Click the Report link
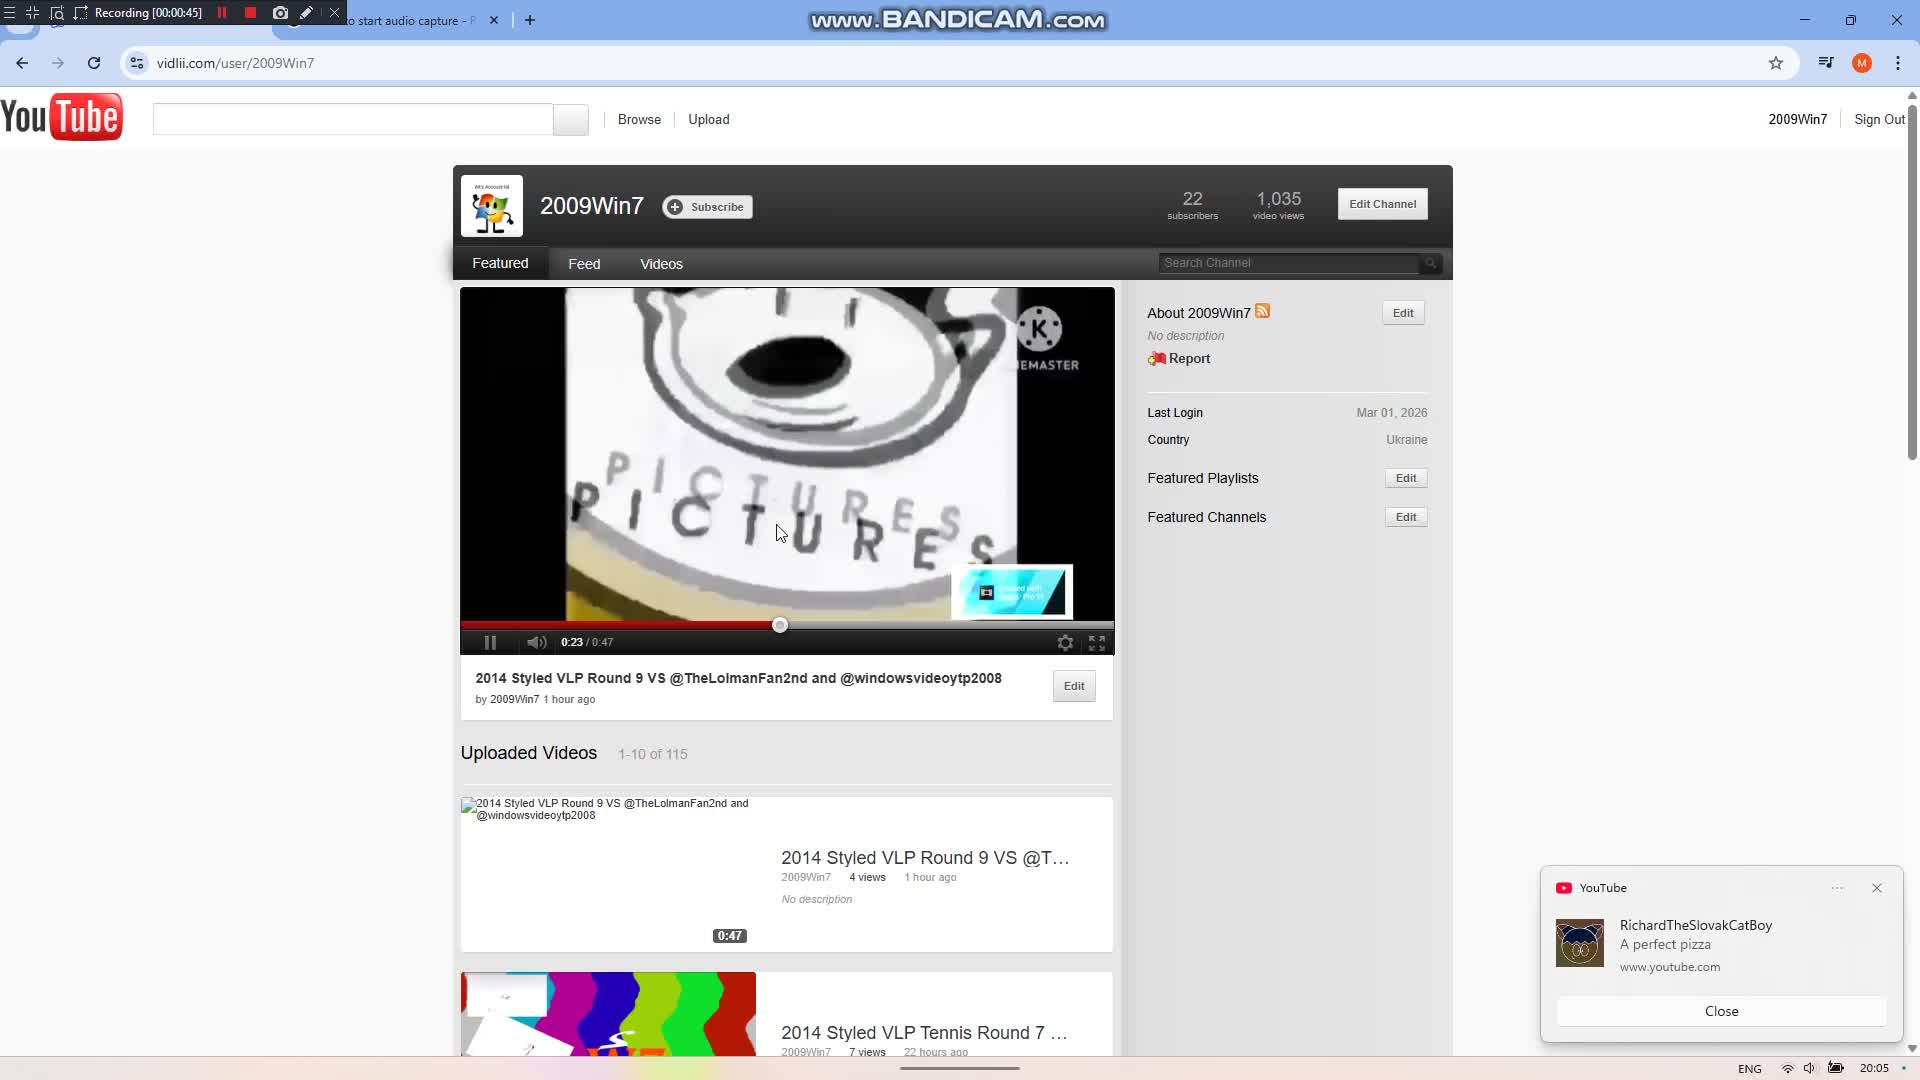The height and width of the screenshot is (1080, 1920). coord(1188,358)
